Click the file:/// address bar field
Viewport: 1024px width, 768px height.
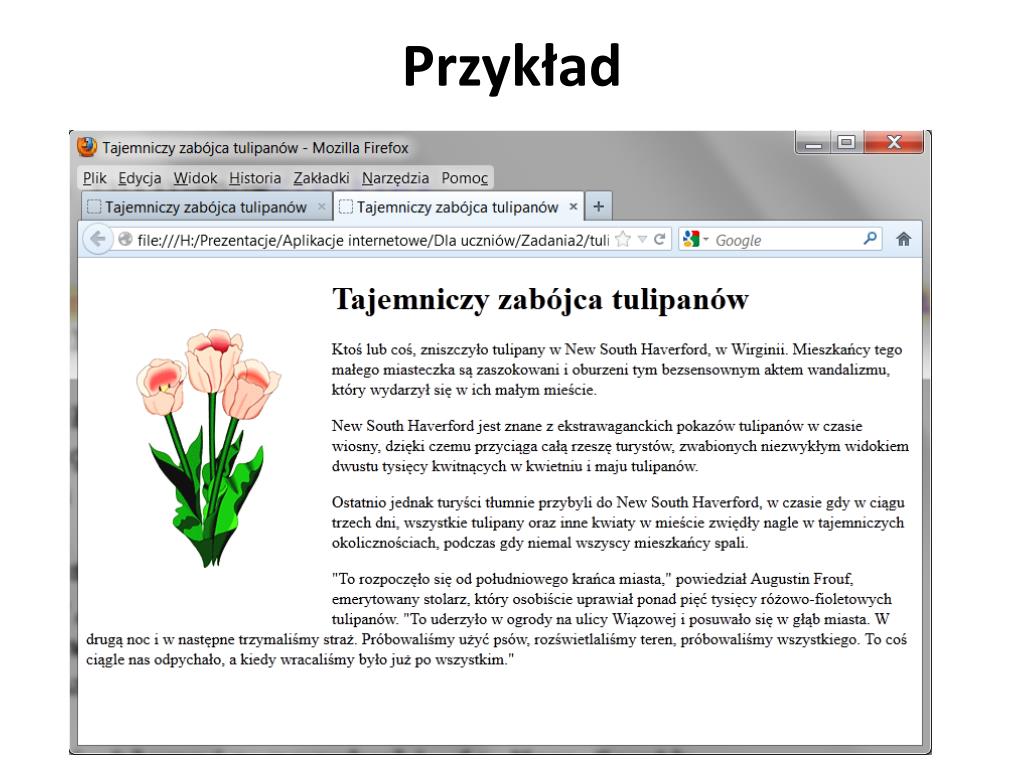372,240
